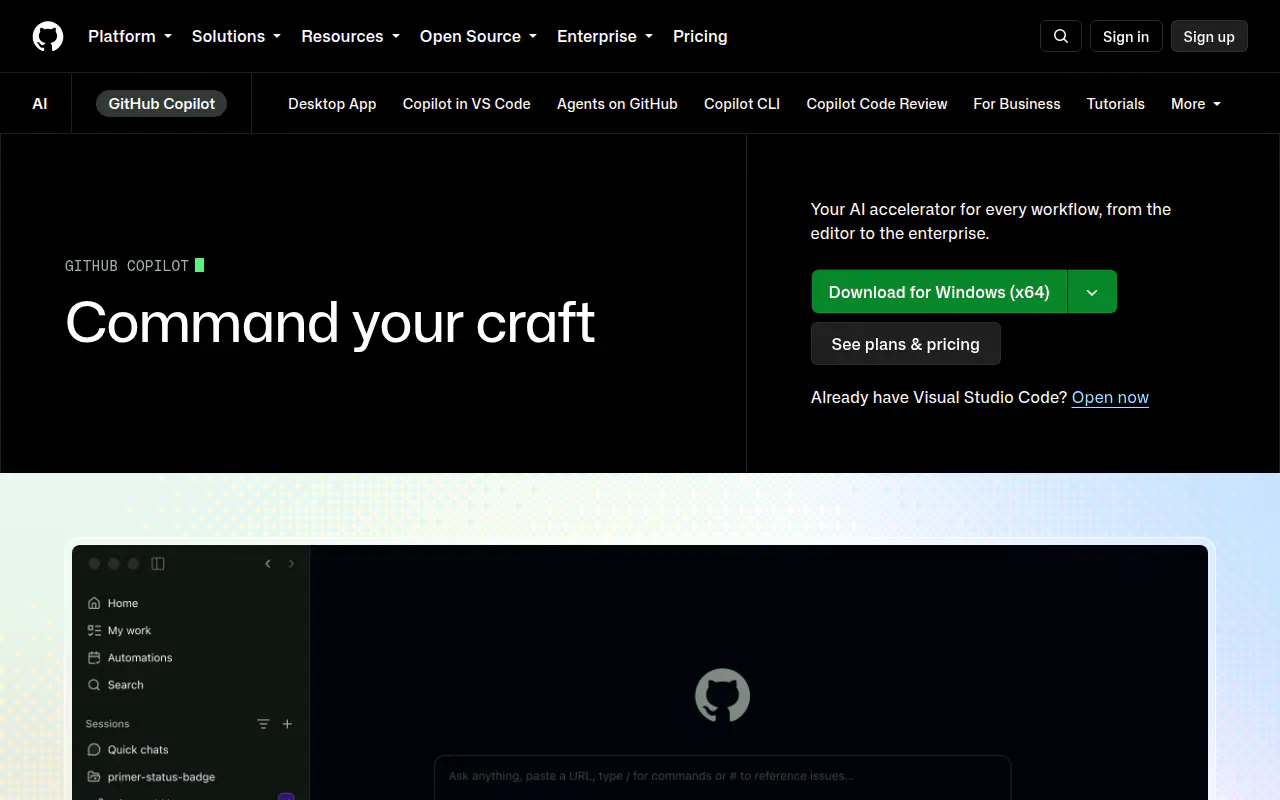The image size is (1280, 800).
Task: Click the Sign in button
Action: coord(1126,36)
